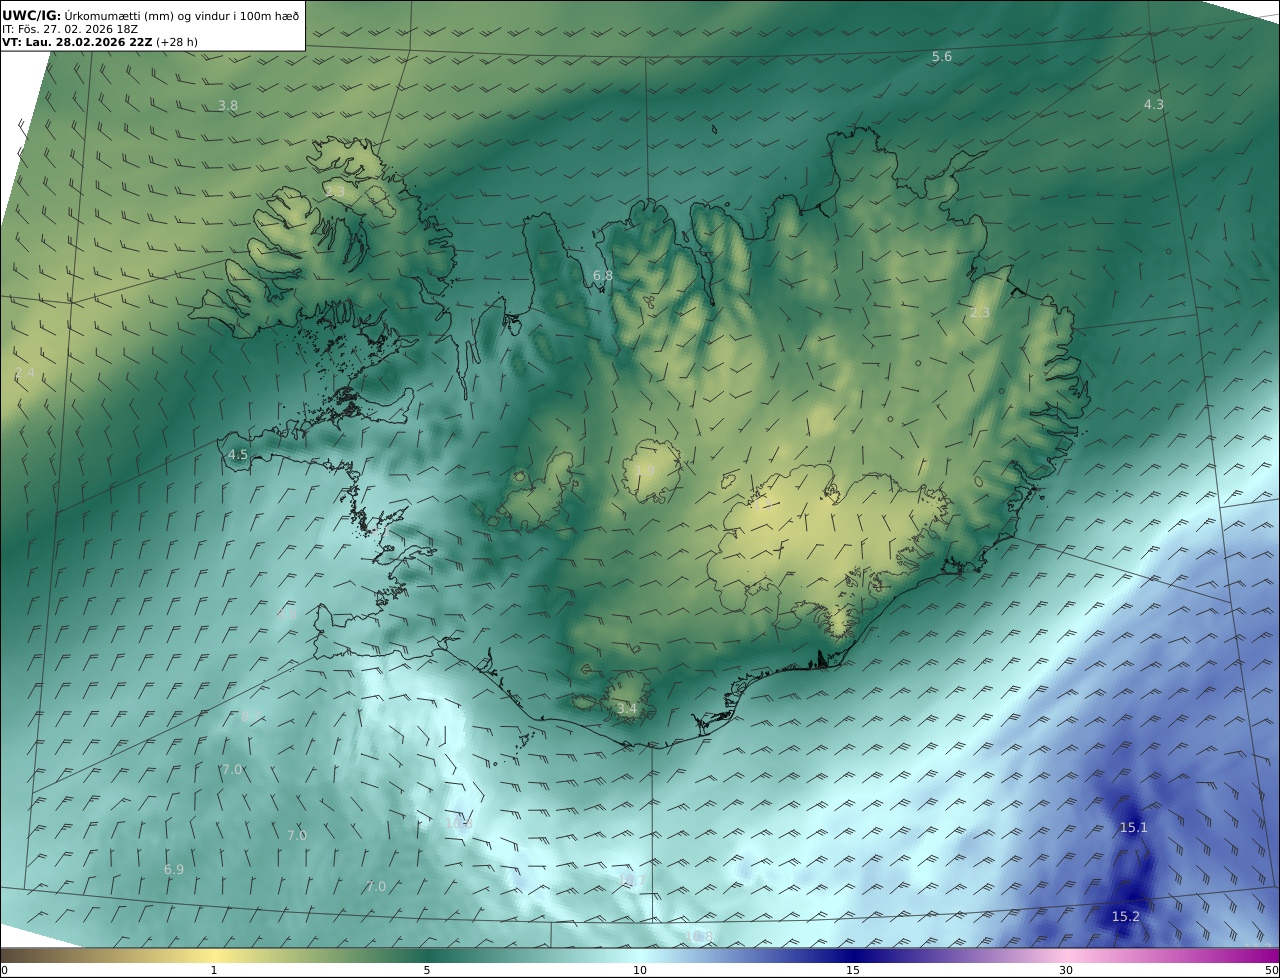This screenshot has width=1280, height=978.
Task: Click the 'IT: Fös. 27. 02. 2026 18Z' line
Action: click(x=70, y=29)
